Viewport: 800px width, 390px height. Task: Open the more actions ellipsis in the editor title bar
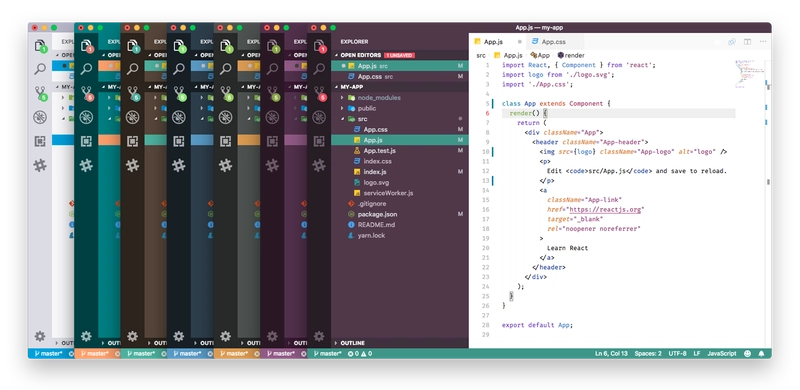763,42
